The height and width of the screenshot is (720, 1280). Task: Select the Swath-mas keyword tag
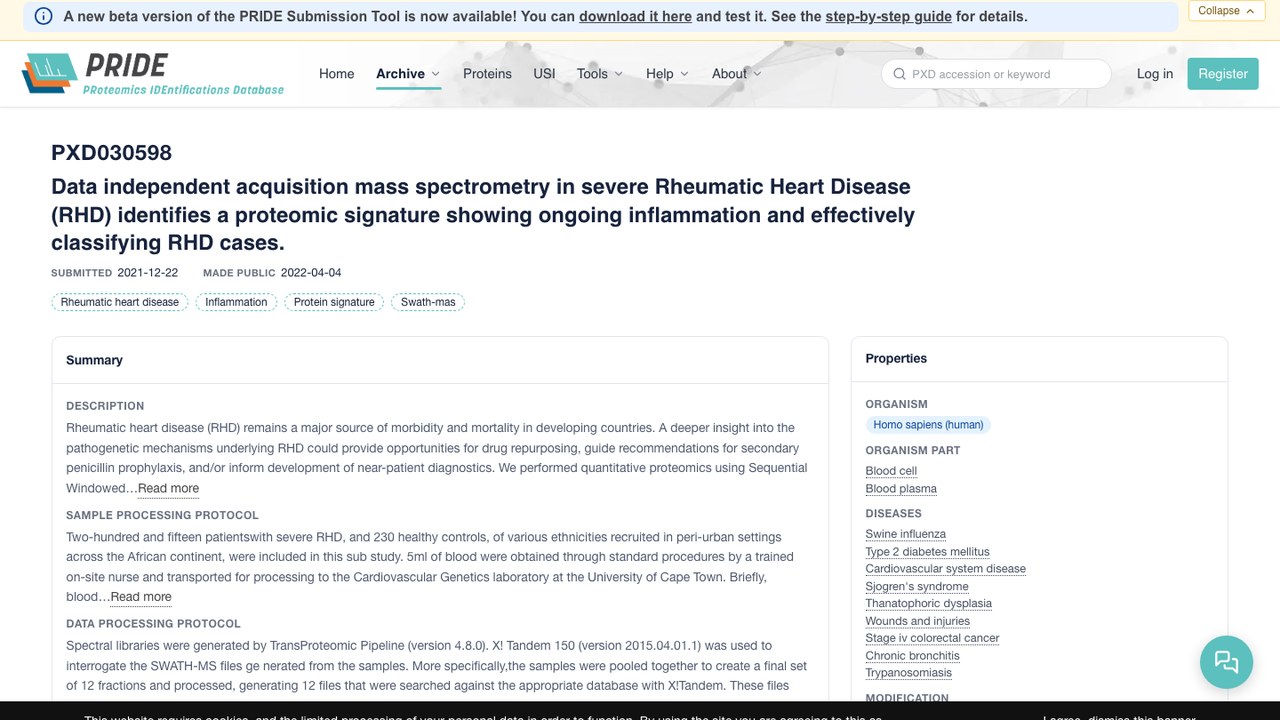point(428,302)
